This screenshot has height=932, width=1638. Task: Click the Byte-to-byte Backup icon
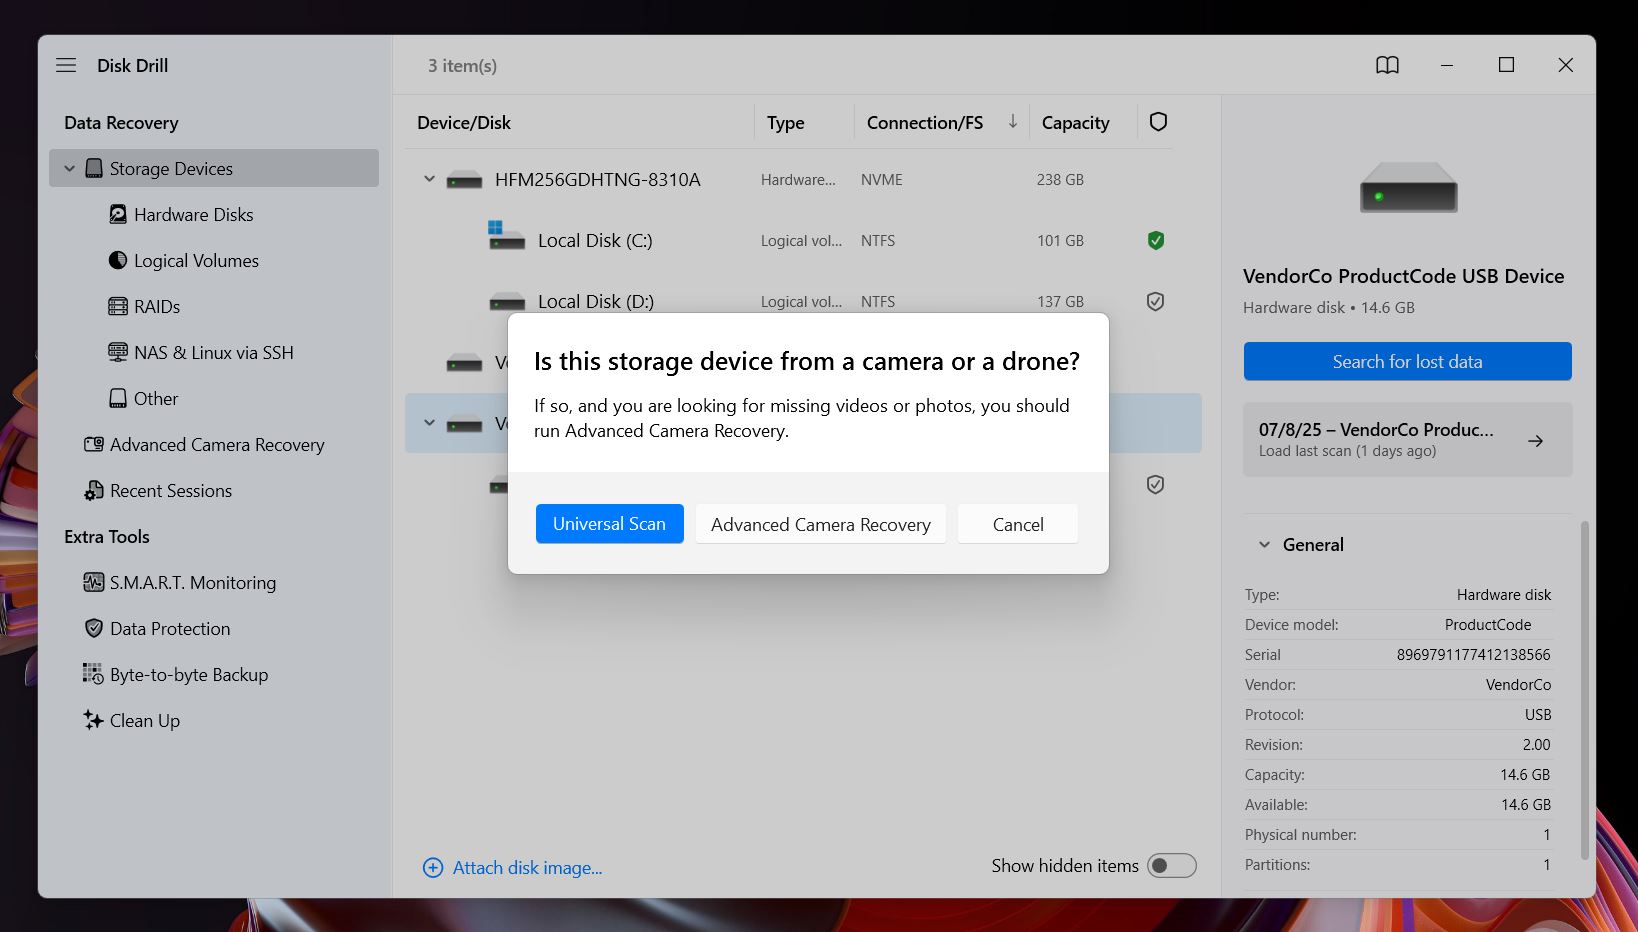(x=93, y=674)
